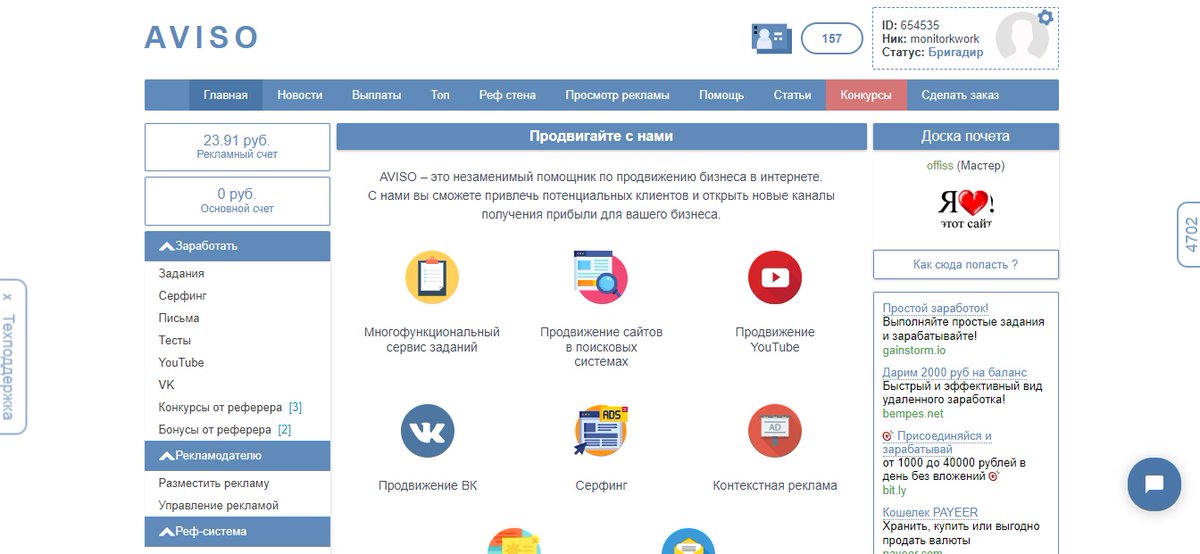Open Бонусы от реферера in sidebar
Viewport: 1200px width, 554px height.
coord(214,430)
